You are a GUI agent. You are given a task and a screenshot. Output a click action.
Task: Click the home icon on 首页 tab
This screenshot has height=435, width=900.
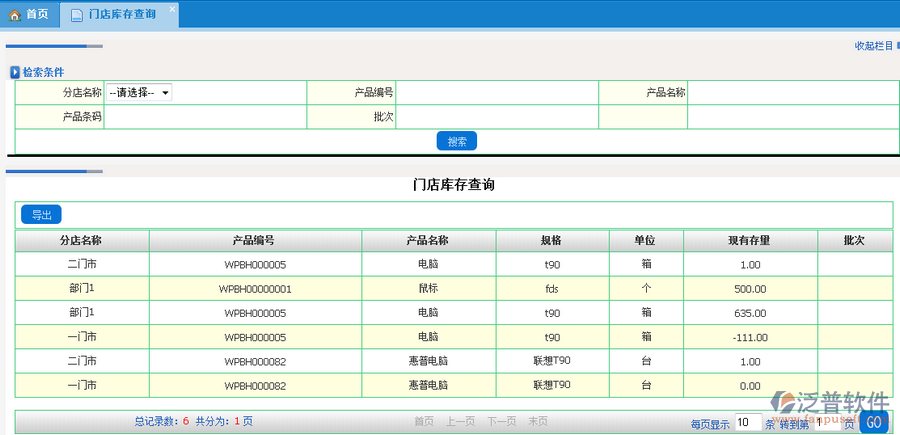(x=14, y=14)
